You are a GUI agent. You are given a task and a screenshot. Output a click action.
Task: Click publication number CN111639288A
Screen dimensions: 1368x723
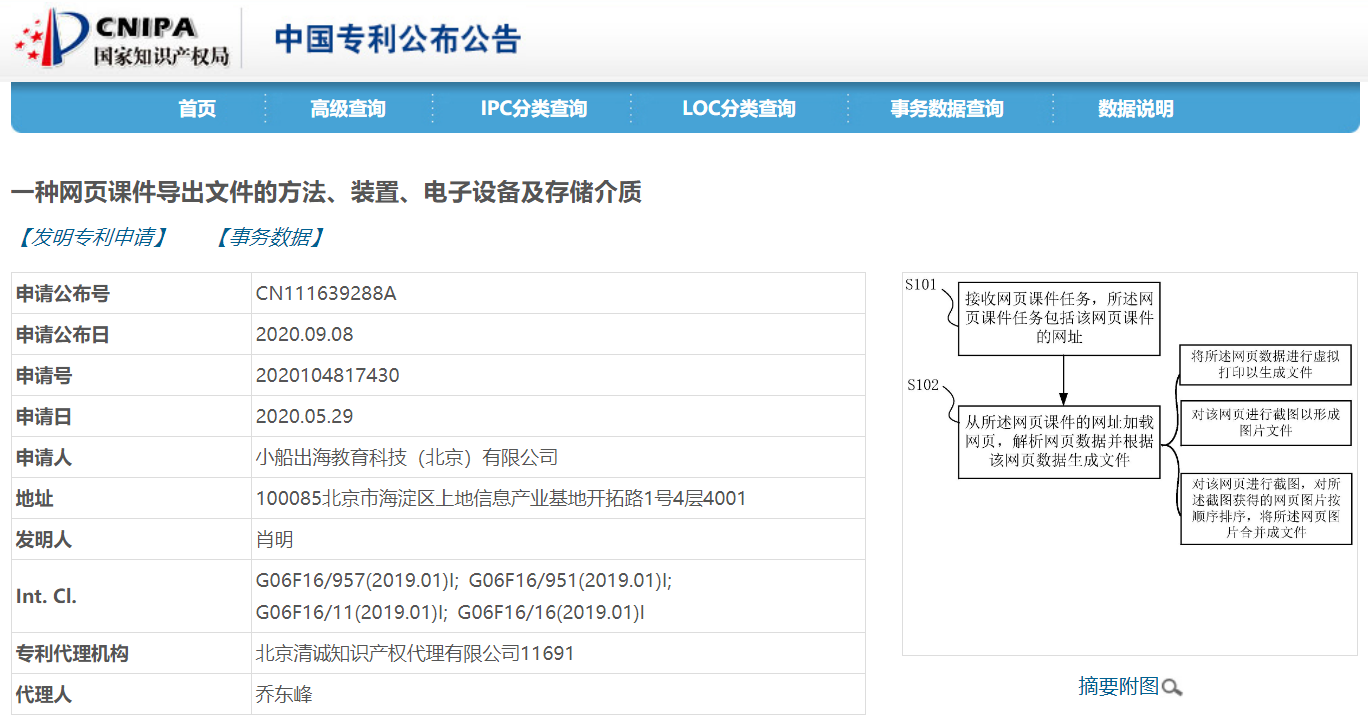click(x=326, y=293)
